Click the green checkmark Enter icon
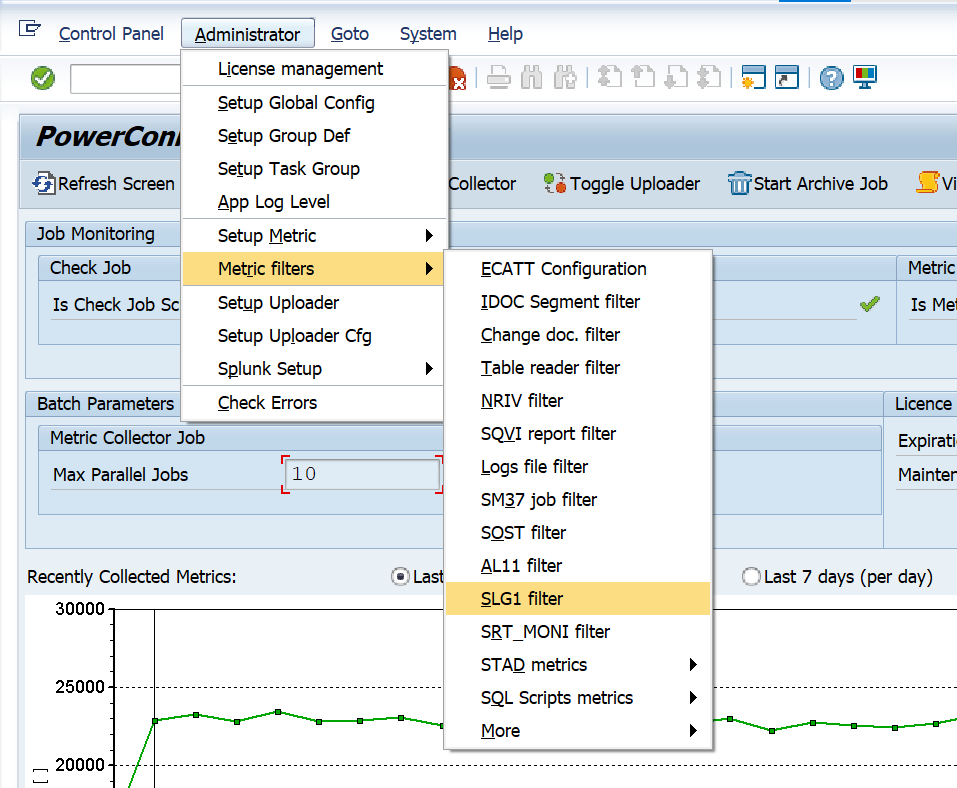The width and height of the screenshot is (957, 788). [x=43, y=78]
